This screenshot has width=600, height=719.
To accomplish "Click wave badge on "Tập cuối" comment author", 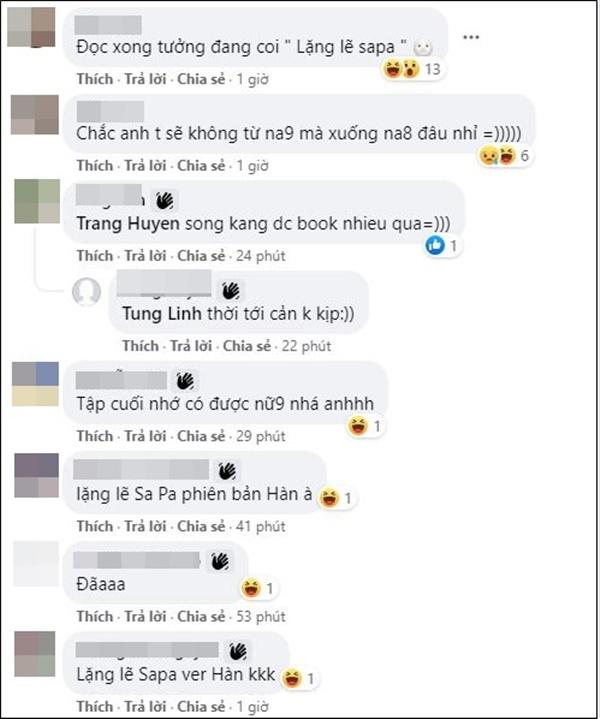I will (185, 381).
